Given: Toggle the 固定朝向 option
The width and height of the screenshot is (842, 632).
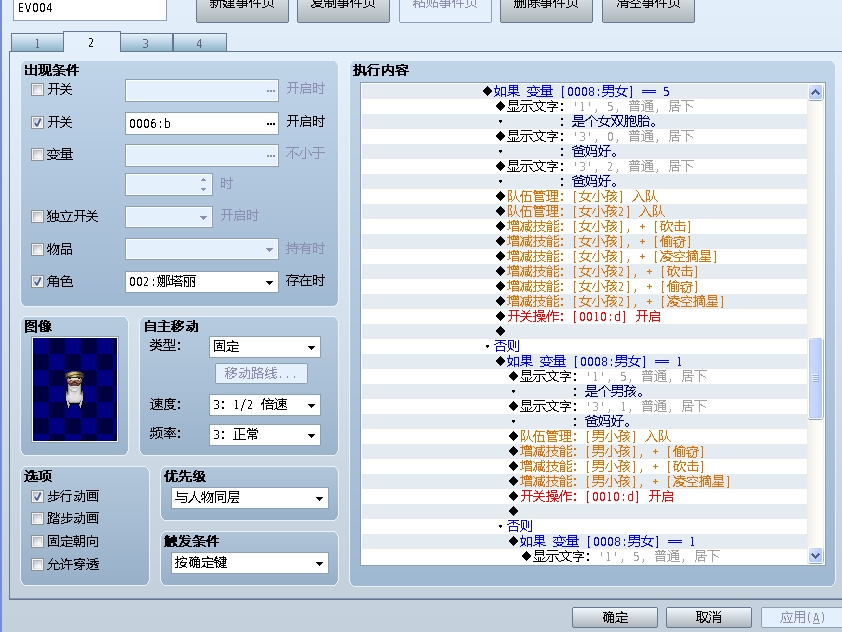Looking at the screenshot, I should pos(37,541).
